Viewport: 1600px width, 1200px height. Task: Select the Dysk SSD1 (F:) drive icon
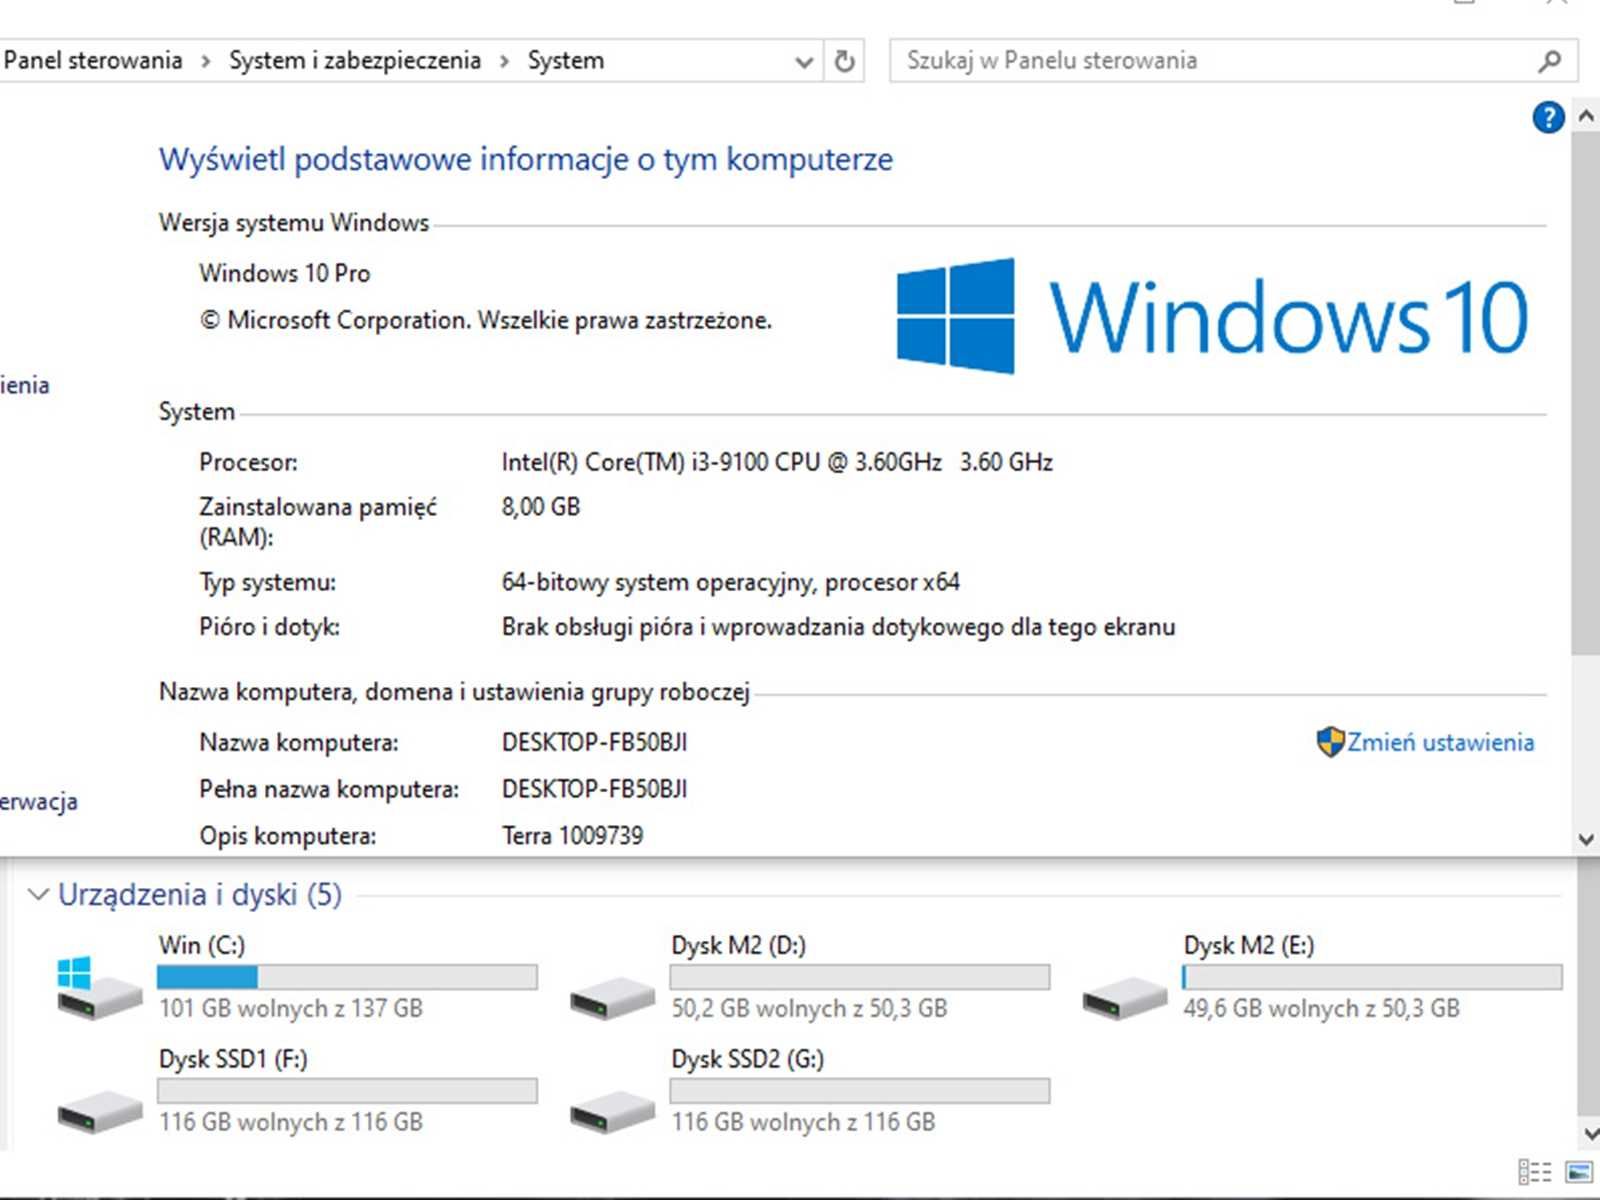[x=99, y=1111]
